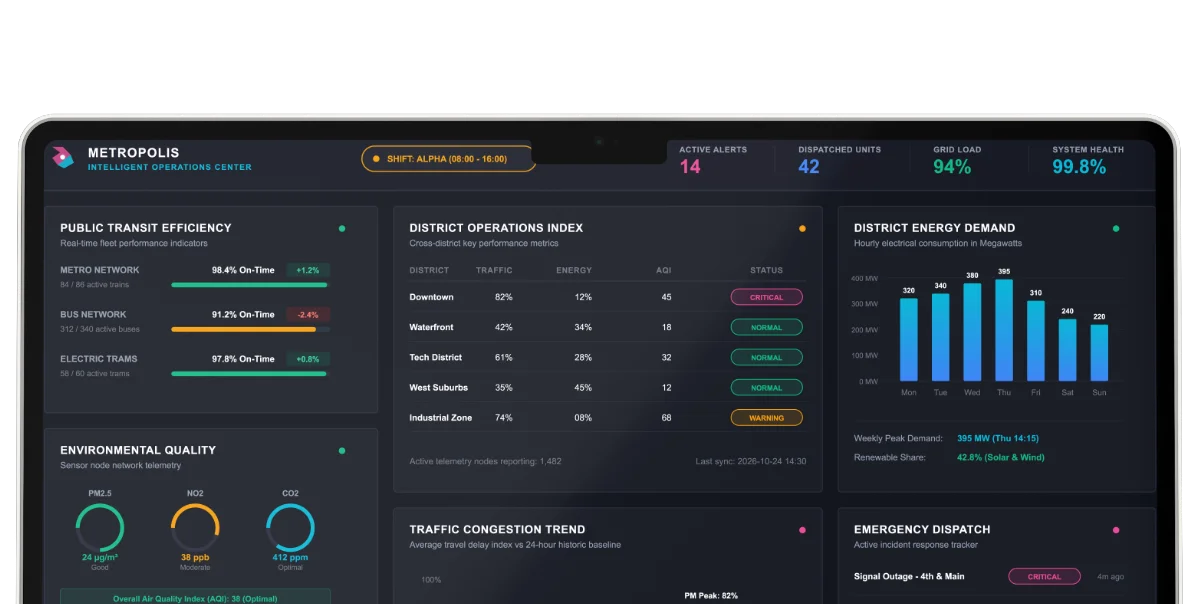Click the Emergency Dispatch status dot
Screen dimensions: 1200x604
pyautogui.click(x=1116, y=530)
